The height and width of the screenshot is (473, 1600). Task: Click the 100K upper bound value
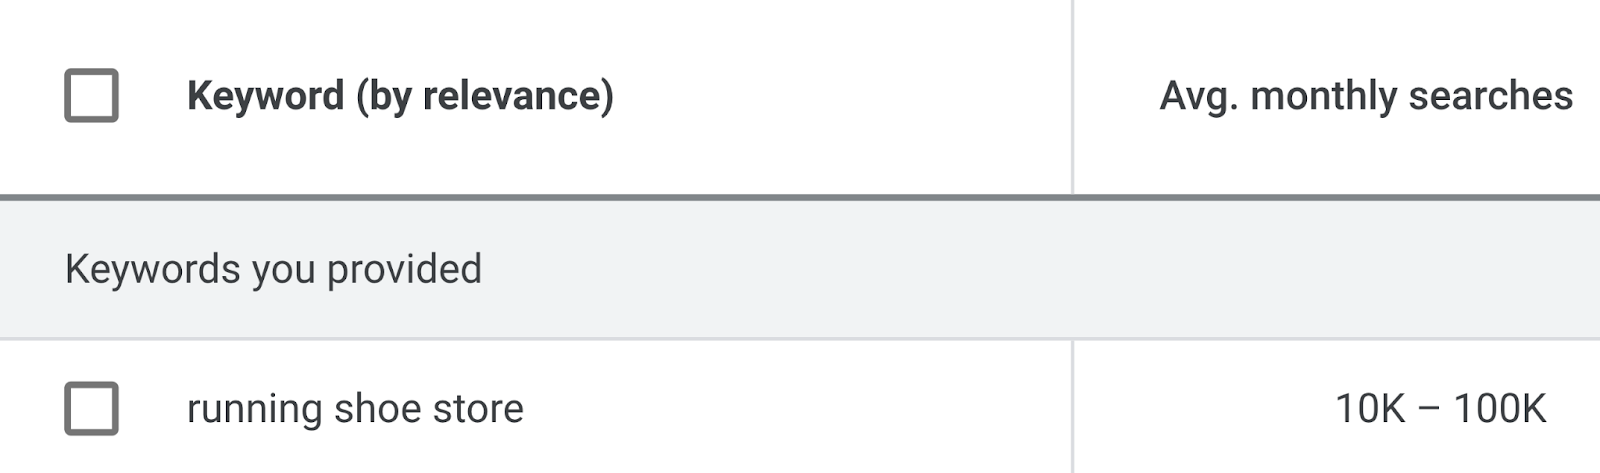tap(1499, 408)
